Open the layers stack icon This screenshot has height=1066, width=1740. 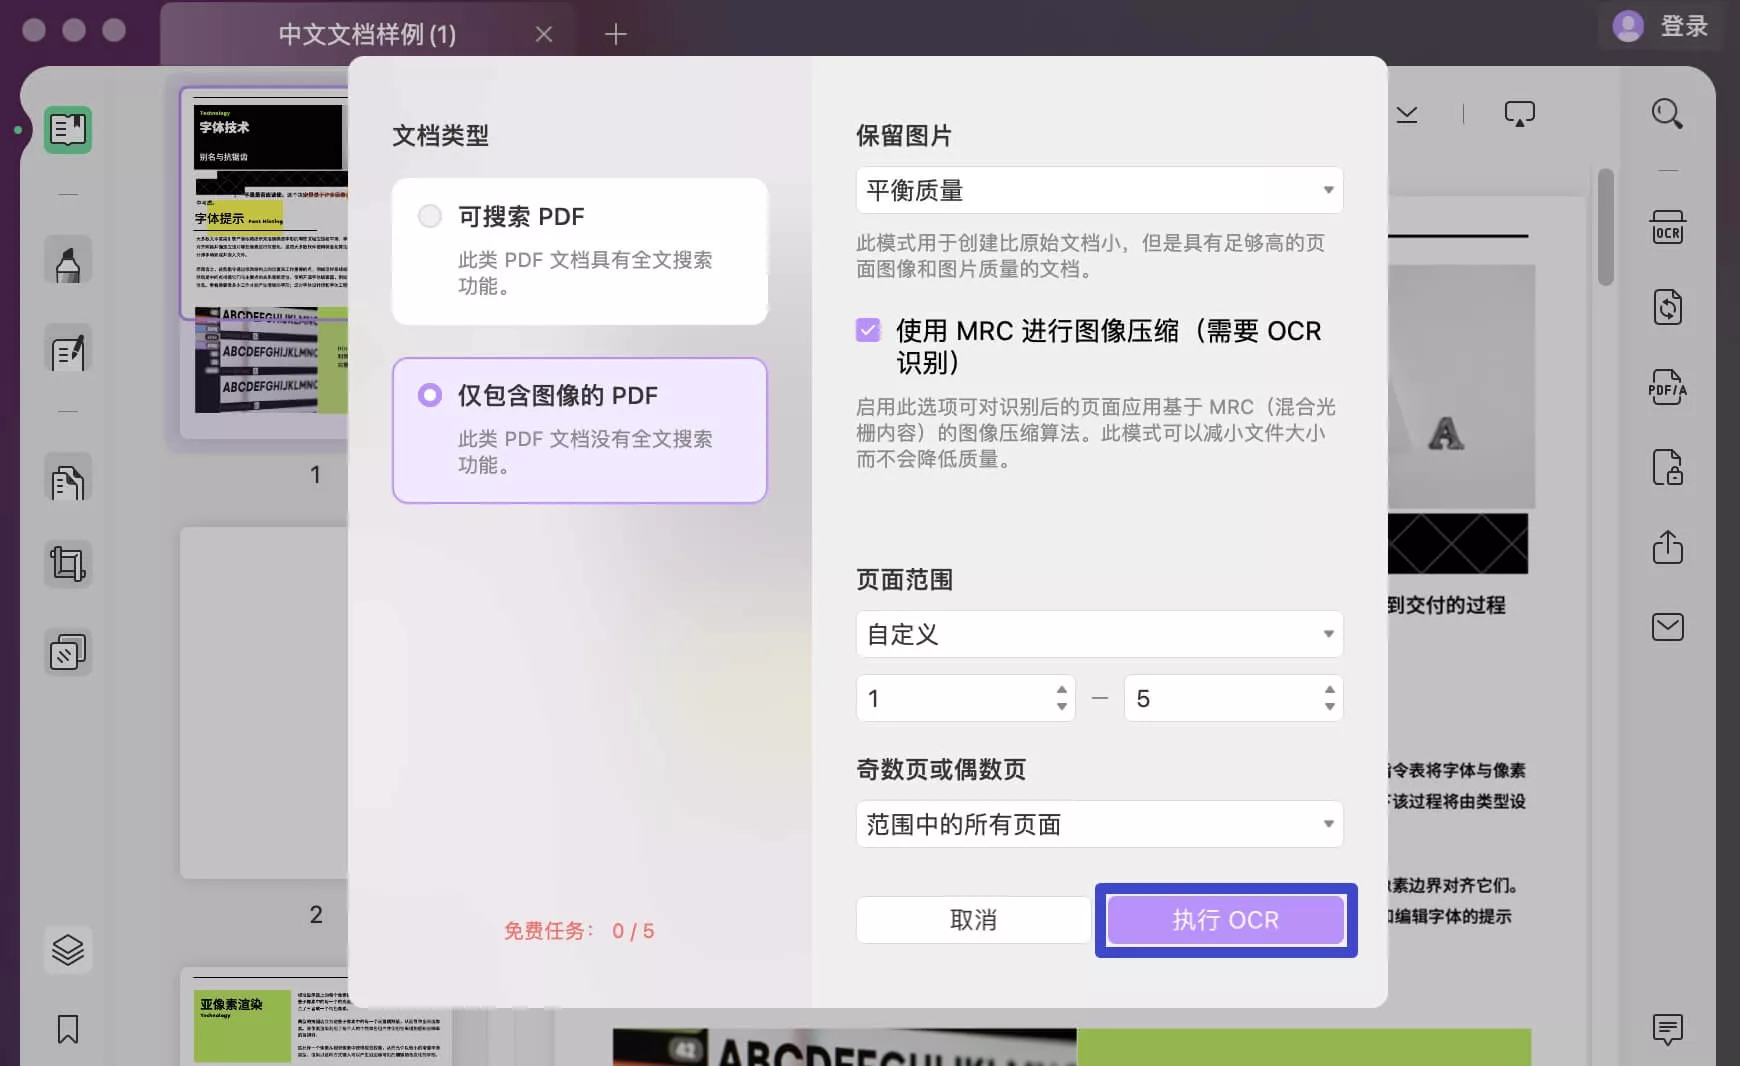[x=68, y=949]
